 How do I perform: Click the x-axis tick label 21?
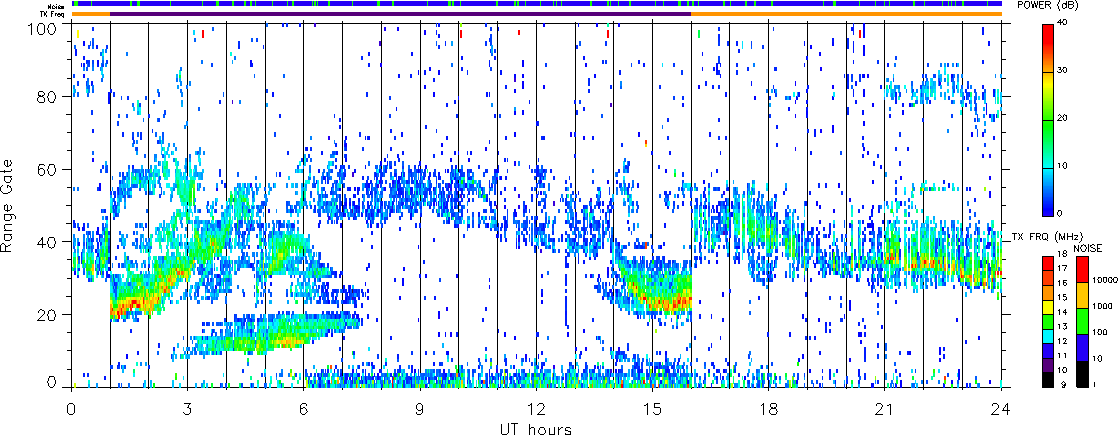pyautogui.click(x=885, y=410)
